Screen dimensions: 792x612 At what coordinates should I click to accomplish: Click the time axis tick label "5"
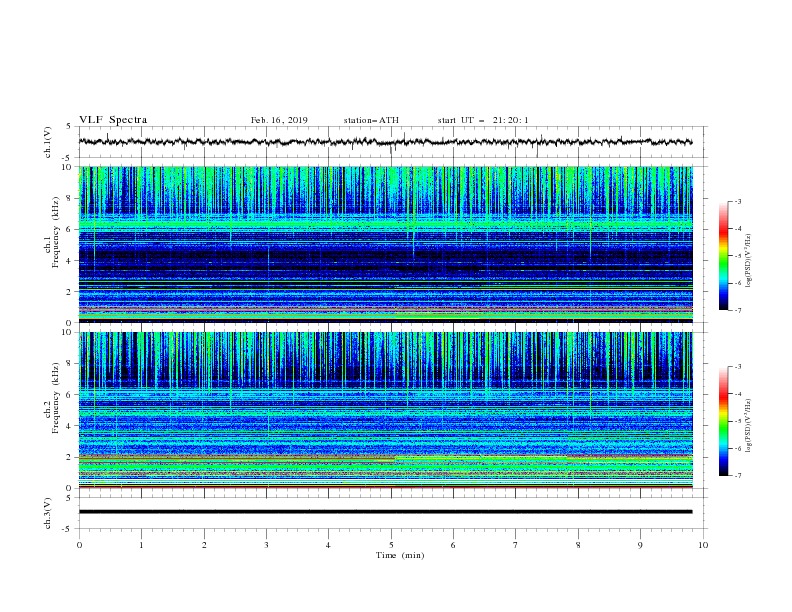pos(391,545)
